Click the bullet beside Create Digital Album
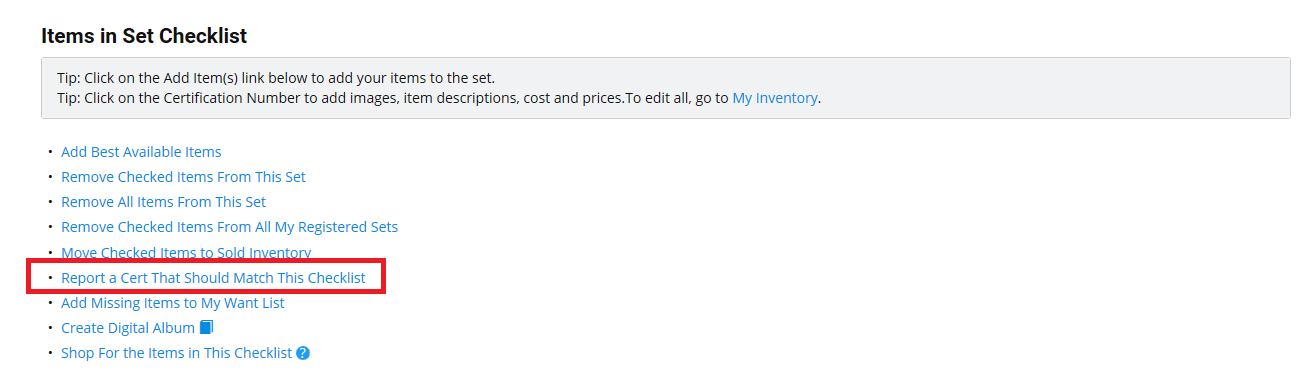This screenshot has width=1303, height=378. coord(50,328)
